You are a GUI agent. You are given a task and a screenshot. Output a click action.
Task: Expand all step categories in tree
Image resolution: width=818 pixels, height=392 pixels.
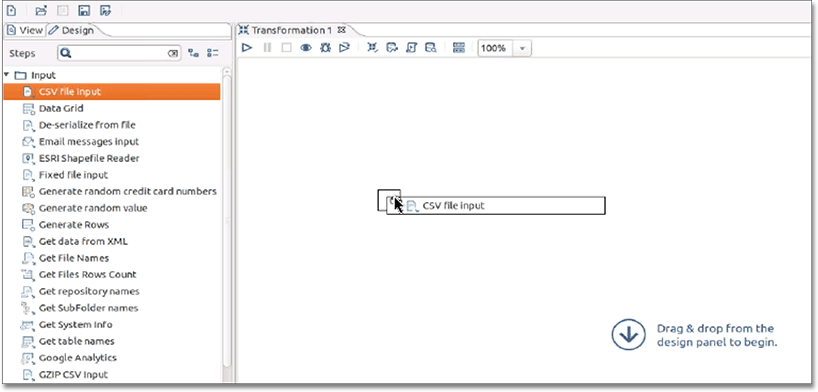pos(194,53)
